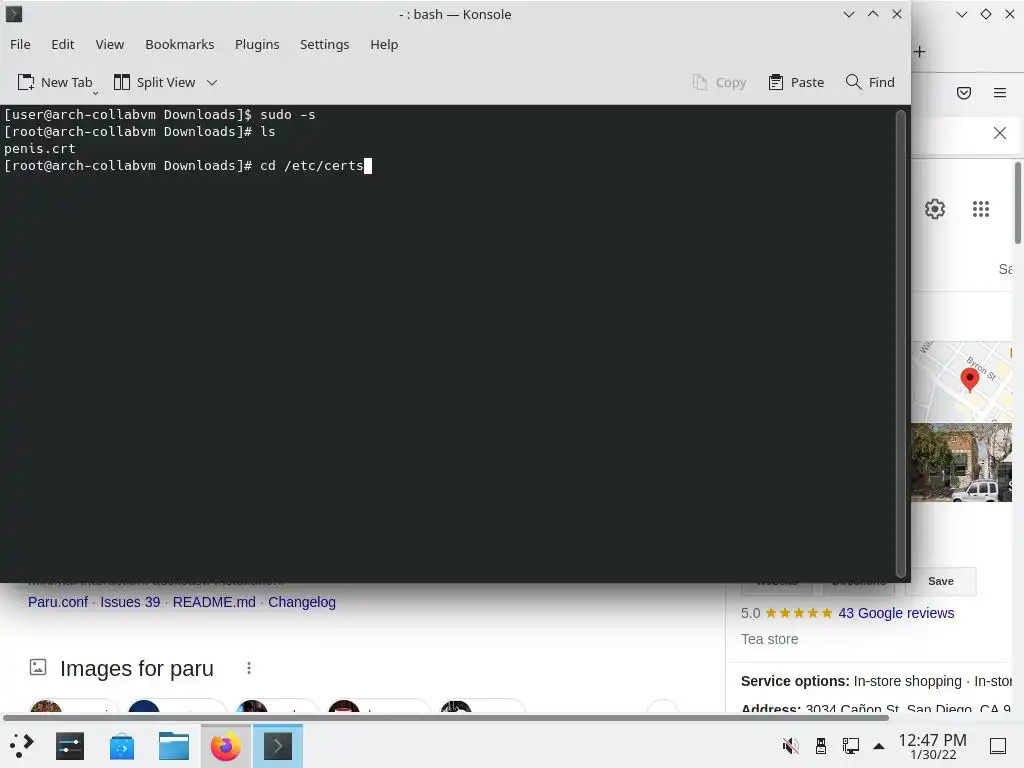Viewport: 1024px width, 768px height.
Task: Open a new Firefox tab with plus button
Action: (x=920, y=52)
